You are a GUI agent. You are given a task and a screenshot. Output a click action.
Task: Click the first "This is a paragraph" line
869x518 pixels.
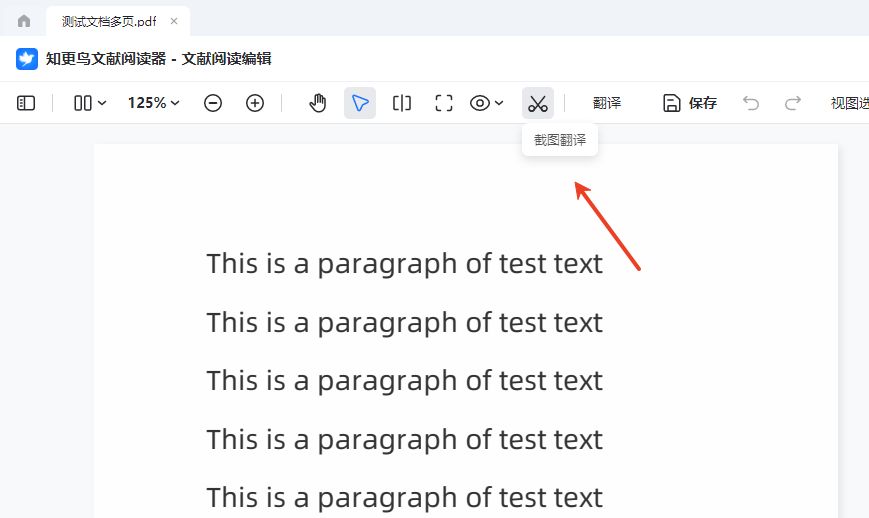(405, 264)
